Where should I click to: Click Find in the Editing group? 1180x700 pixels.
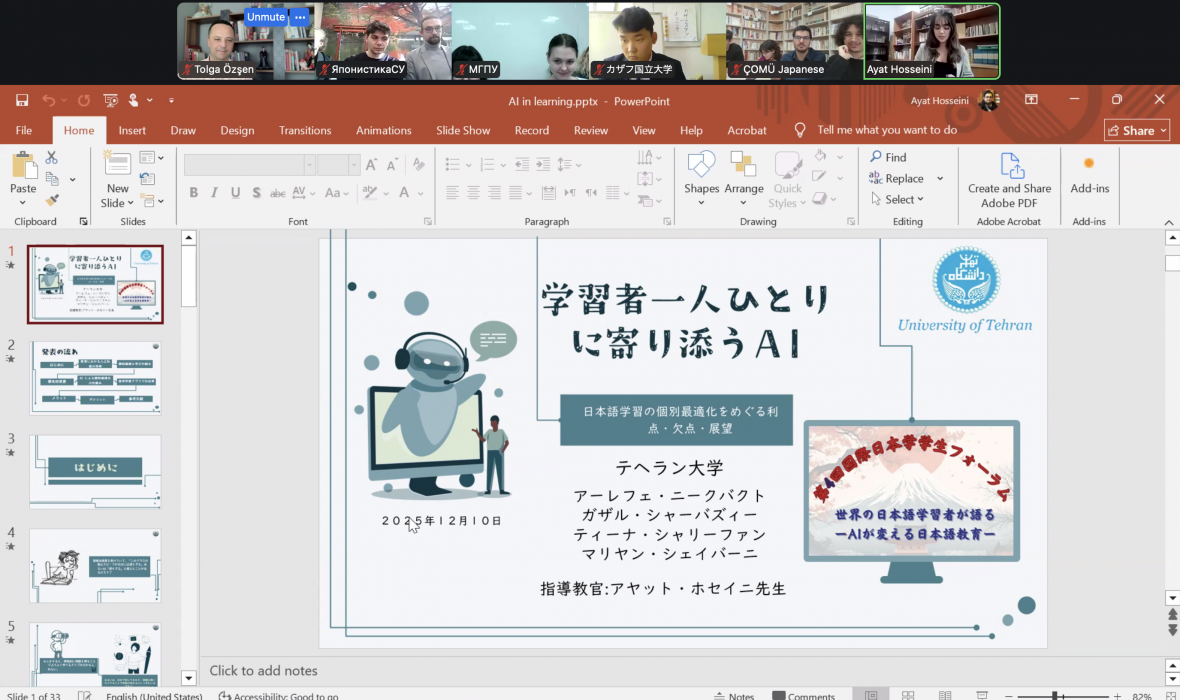pyautogui.click(x=888, y=157)
